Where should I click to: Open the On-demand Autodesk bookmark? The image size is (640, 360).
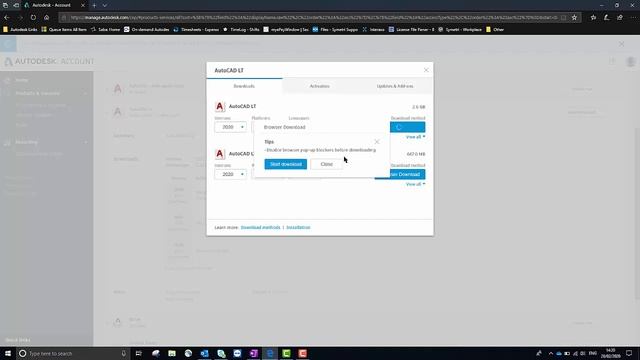pos(147,29)
